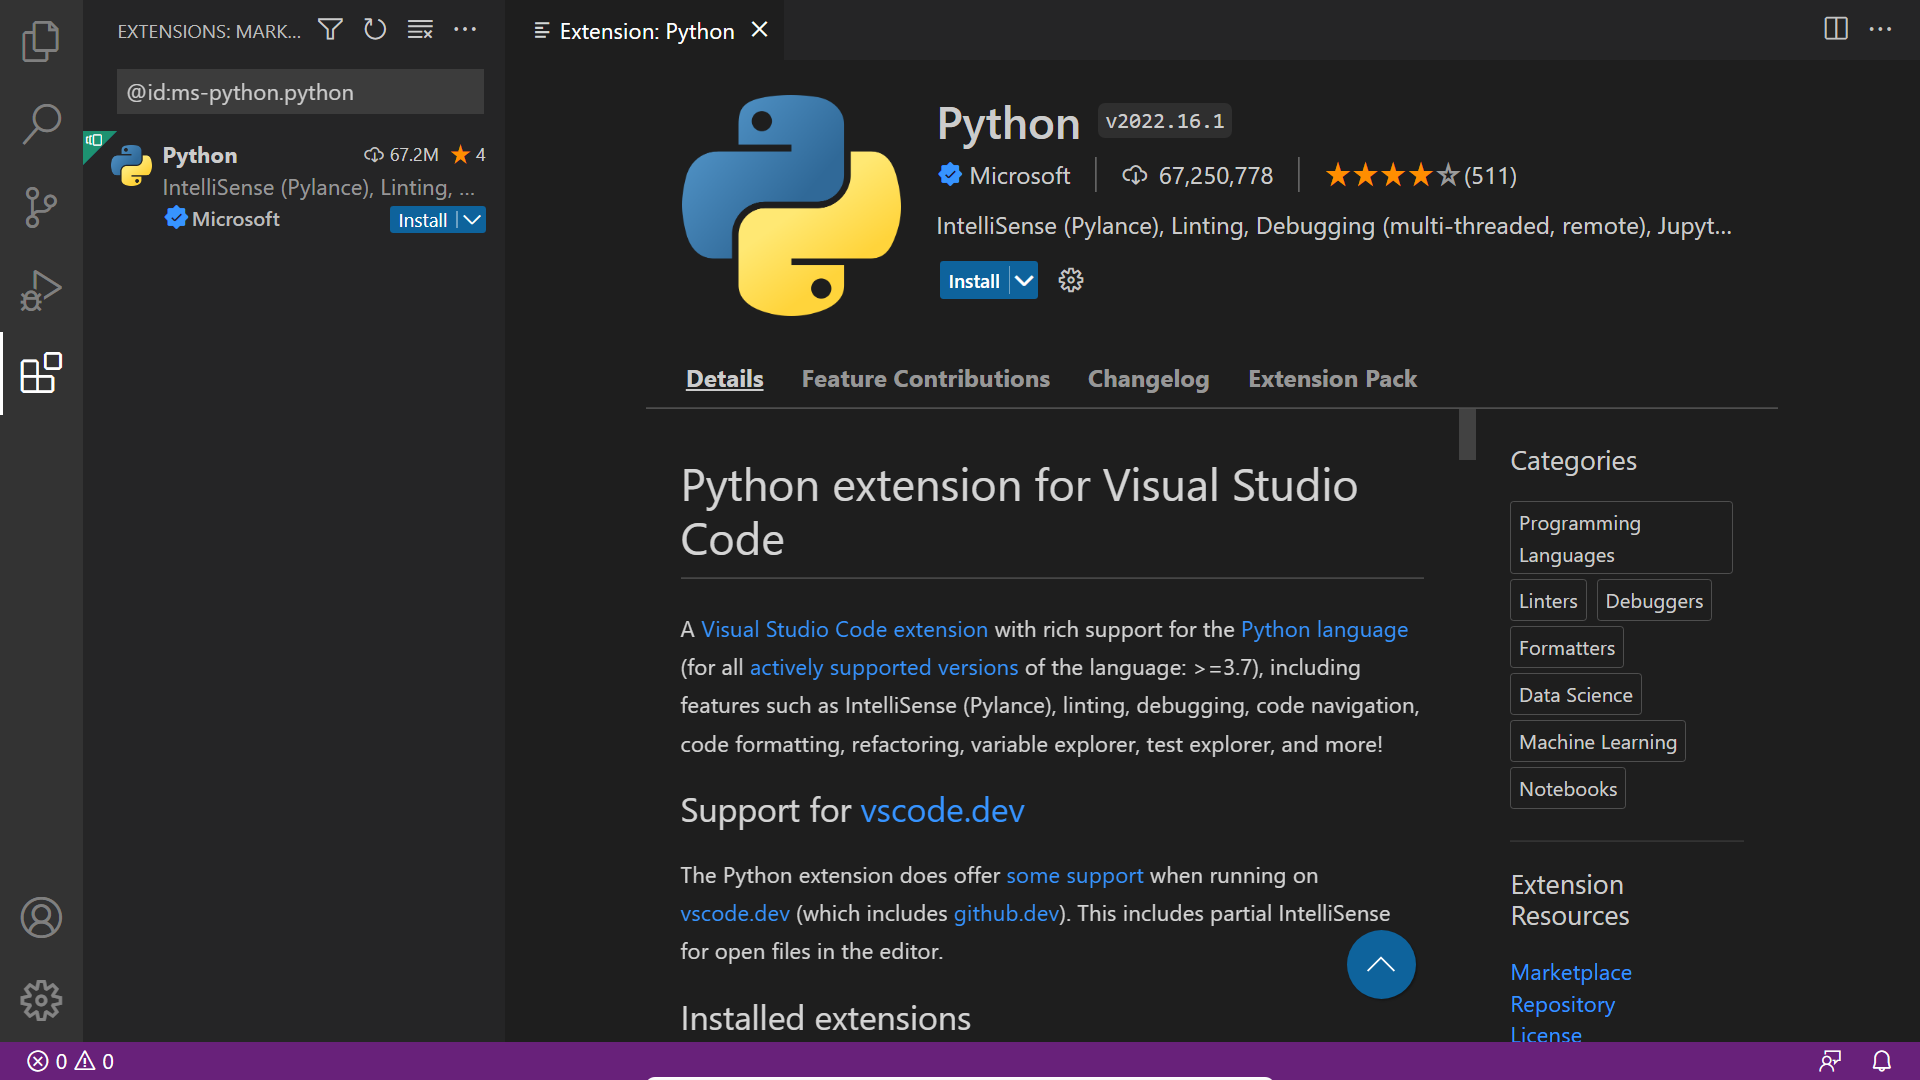Click the notifications bell icon

click(1883, 1061)
